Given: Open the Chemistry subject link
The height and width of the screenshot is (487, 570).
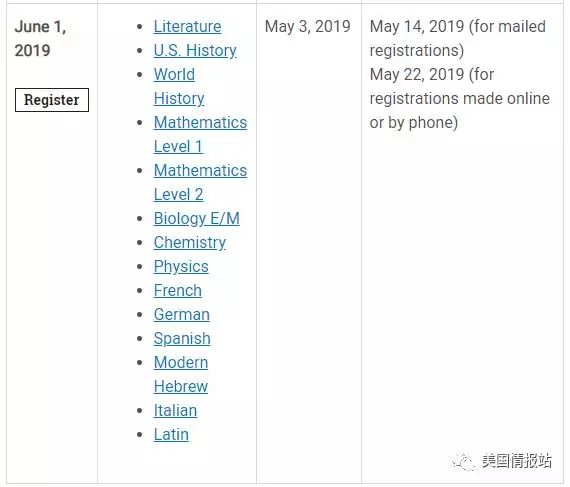Looking at the screenshot, I should pyautogui.click(x=190, y=242).
